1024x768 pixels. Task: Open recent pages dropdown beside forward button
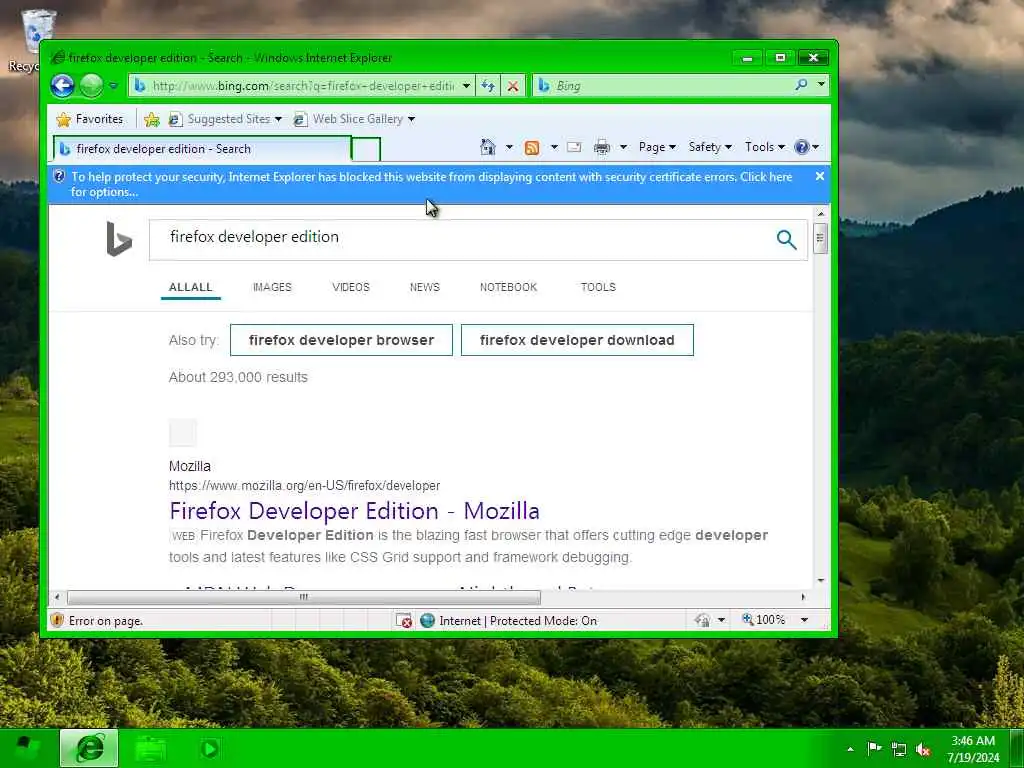click(x=113, y=86)
